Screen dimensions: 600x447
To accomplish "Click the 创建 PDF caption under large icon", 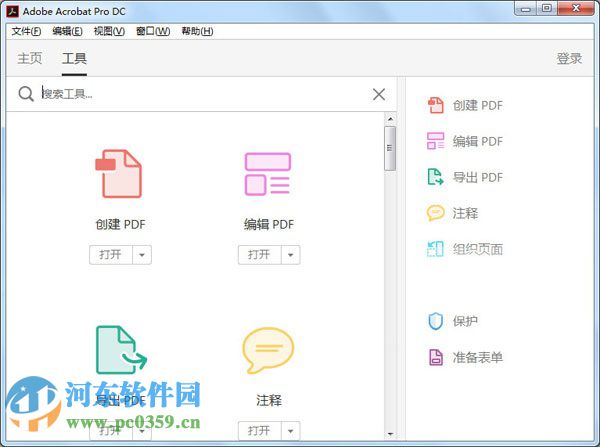I will pos(121,224).
